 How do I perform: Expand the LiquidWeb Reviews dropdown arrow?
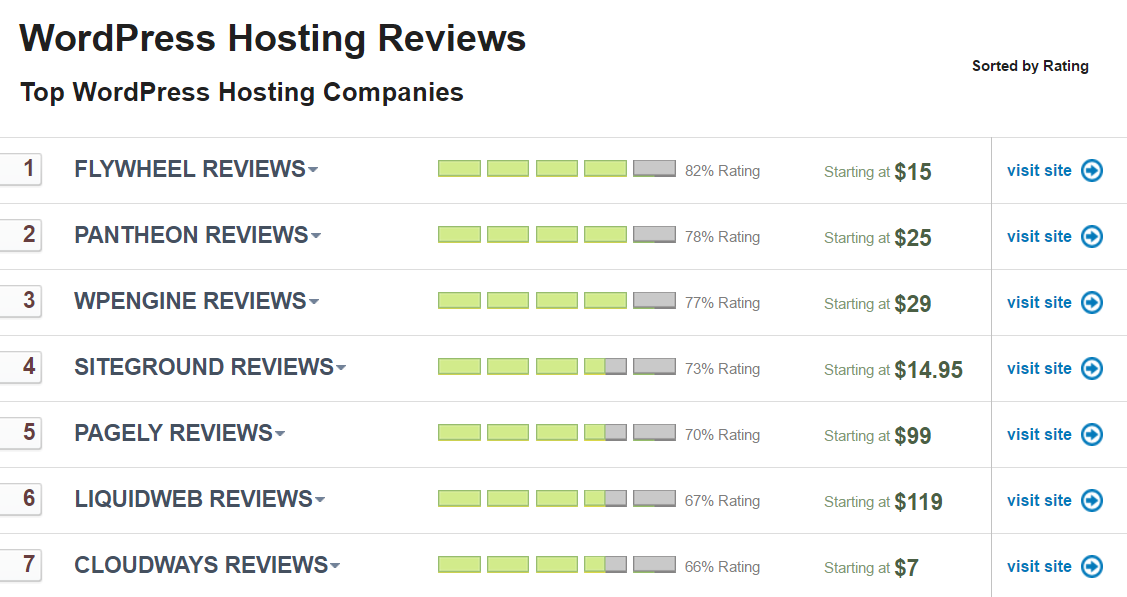pos(321,501)
